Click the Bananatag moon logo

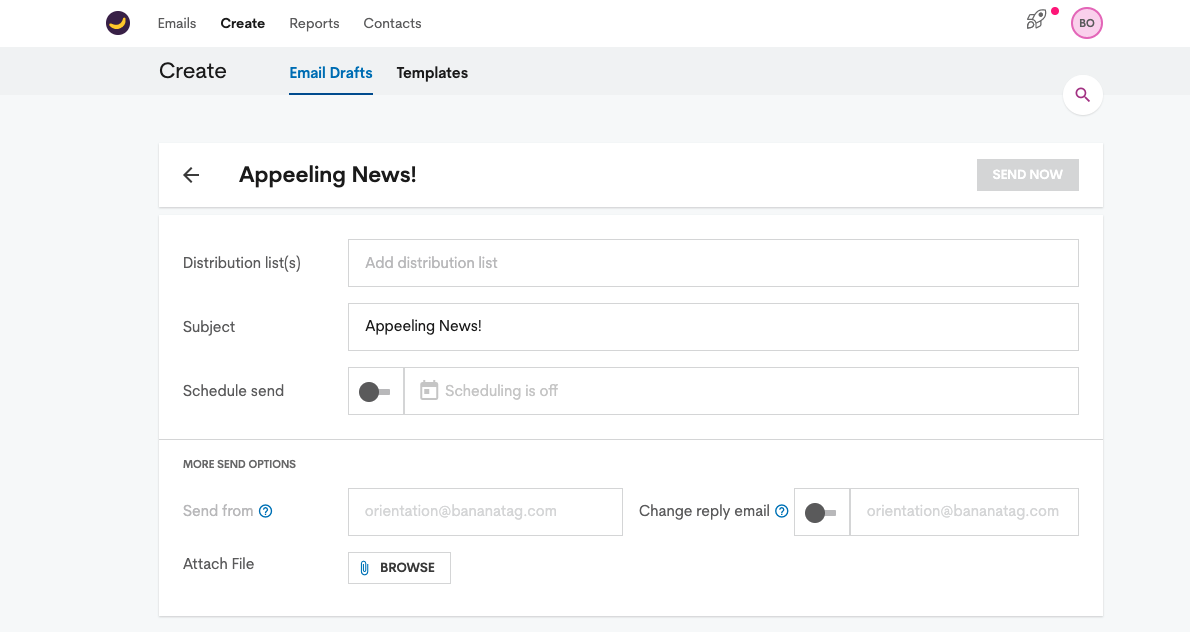click(118, 23)
